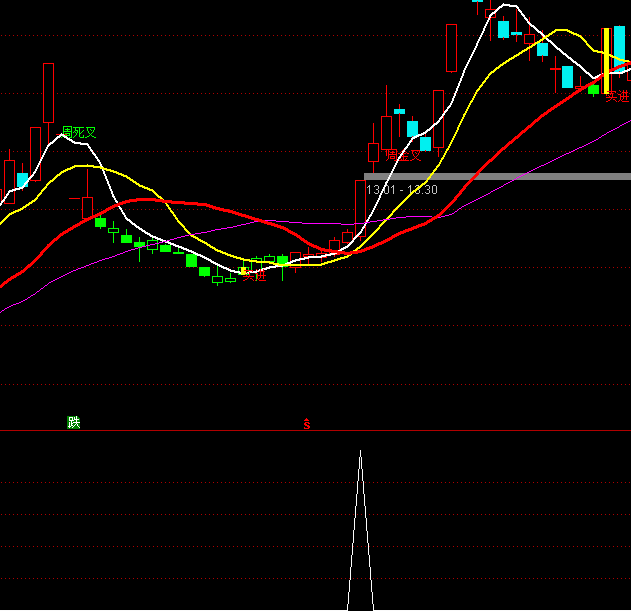
Task: Click the red $ marker on indicator line
Action: point(307,423)
